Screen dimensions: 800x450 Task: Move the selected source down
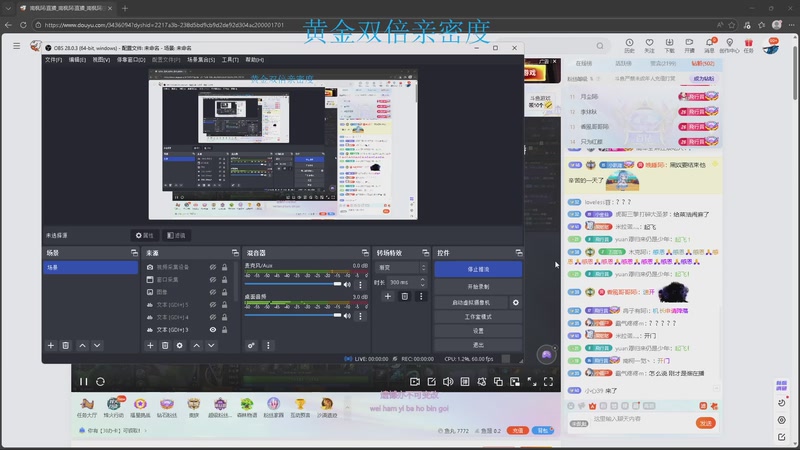click(x=211, y=345)
